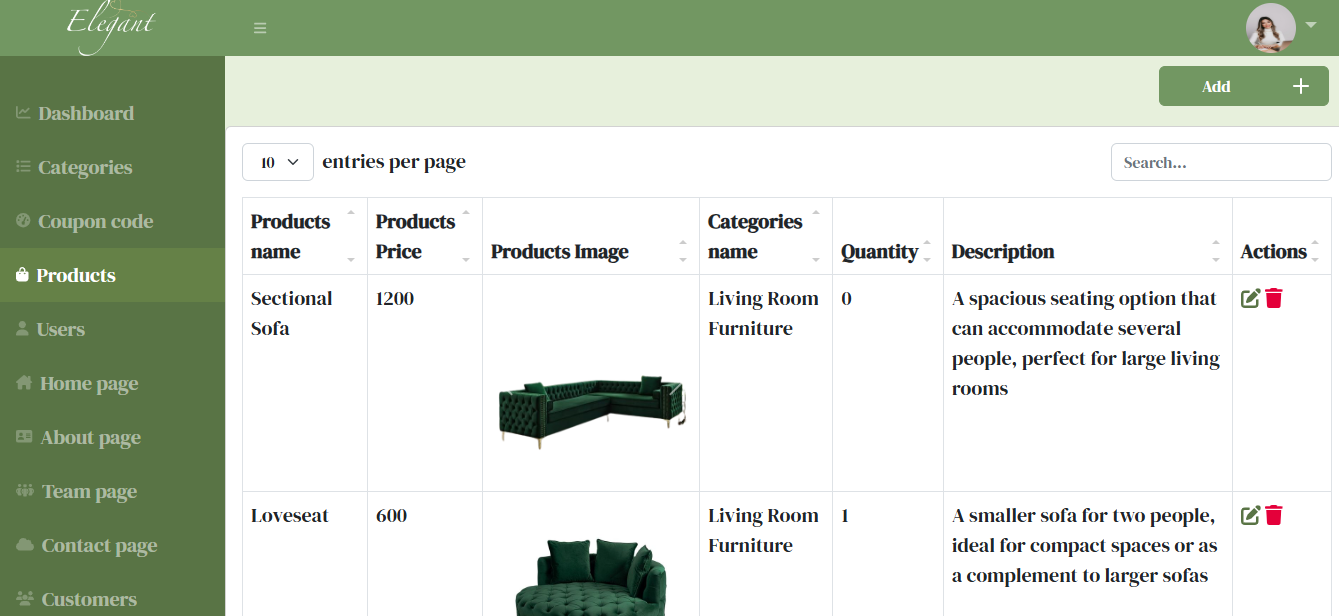This screenshot has height=616, width=1339.
Task: Click the hamburger menu icon in header
Action: pyautogui.click(x=260, y=28)
